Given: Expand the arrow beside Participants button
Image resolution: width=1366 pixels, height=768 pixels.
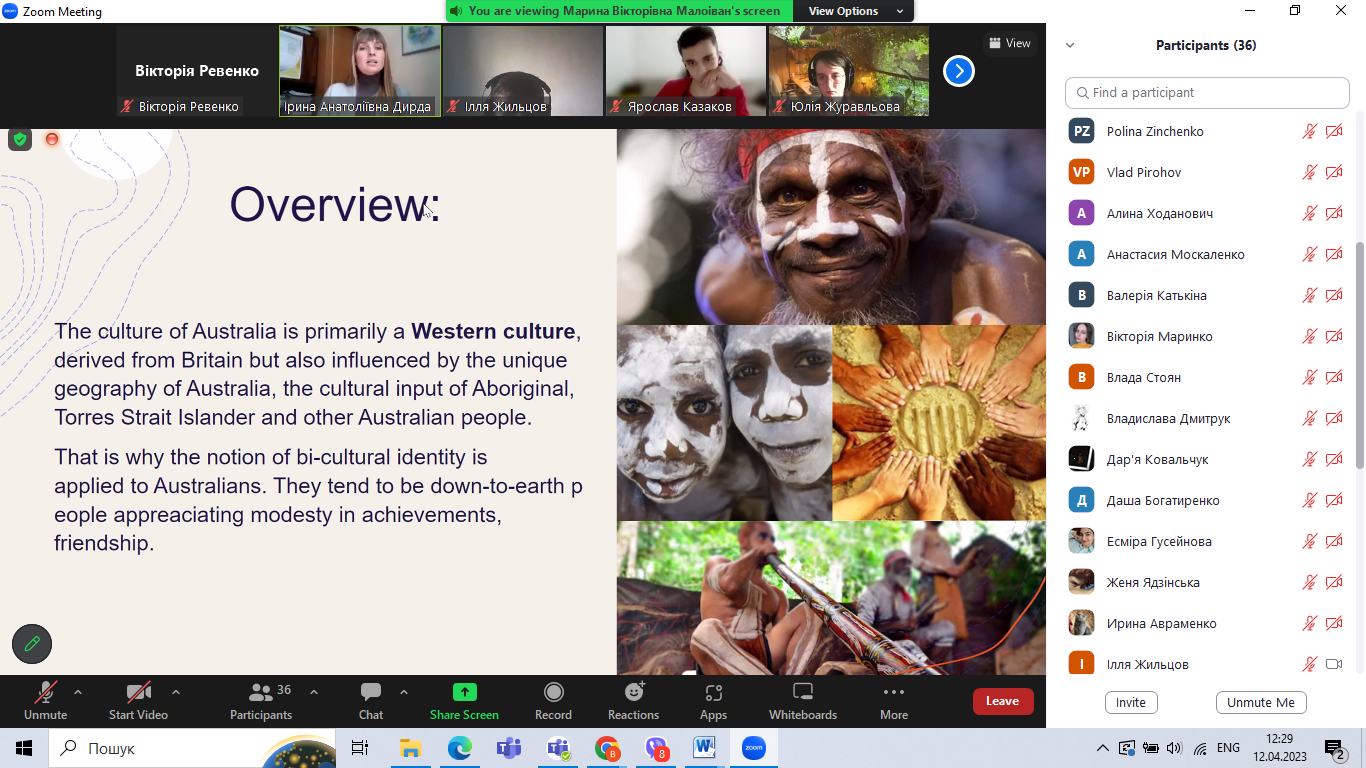Looking at the screenshot, I should (x=314, y=692).
